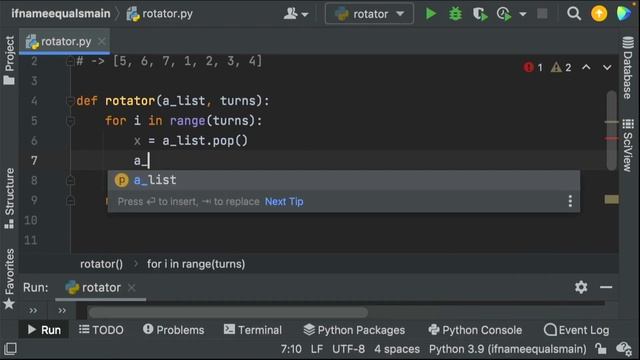Open rotator run configuration dropdown

pyautogui.click(x=369, y=14)
